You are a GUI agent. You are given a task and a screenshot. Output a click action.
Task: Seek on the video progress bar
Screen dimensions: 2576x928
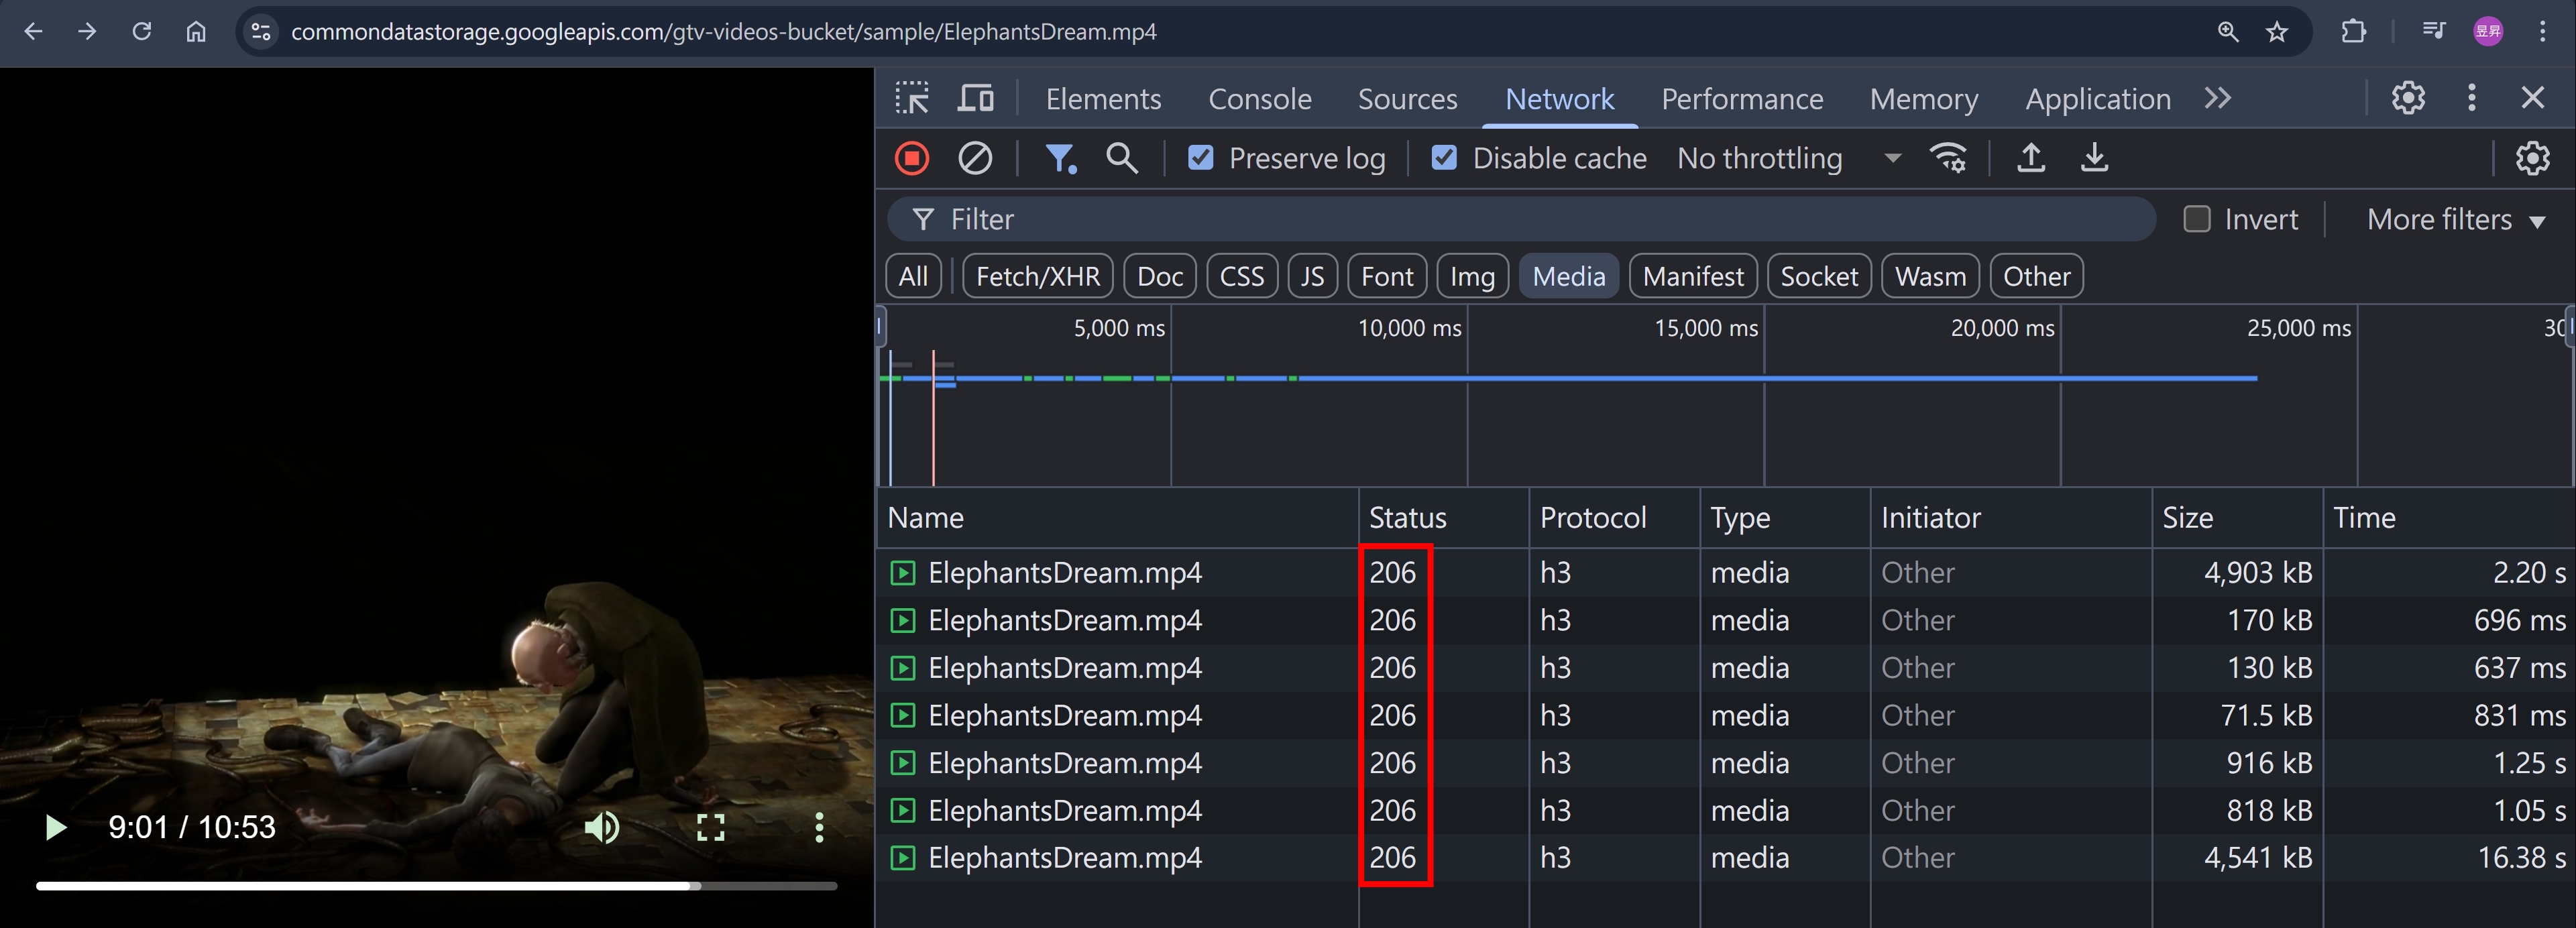(x=436, y=886)
